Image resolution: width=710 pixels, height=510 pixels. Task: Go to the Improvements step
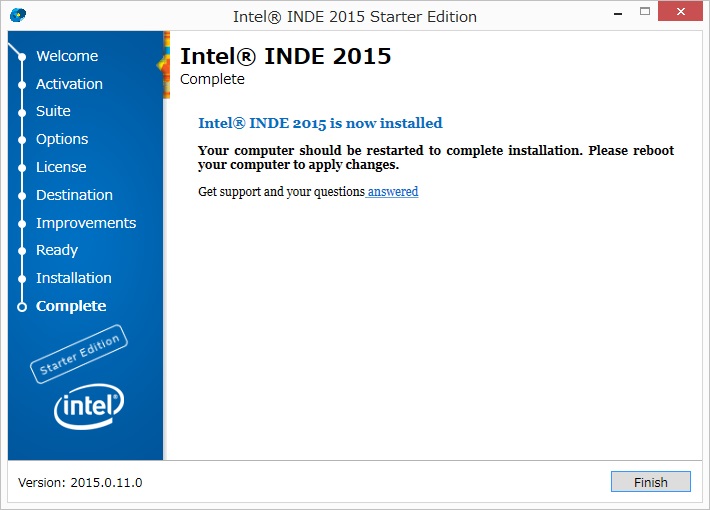(86, 223)
